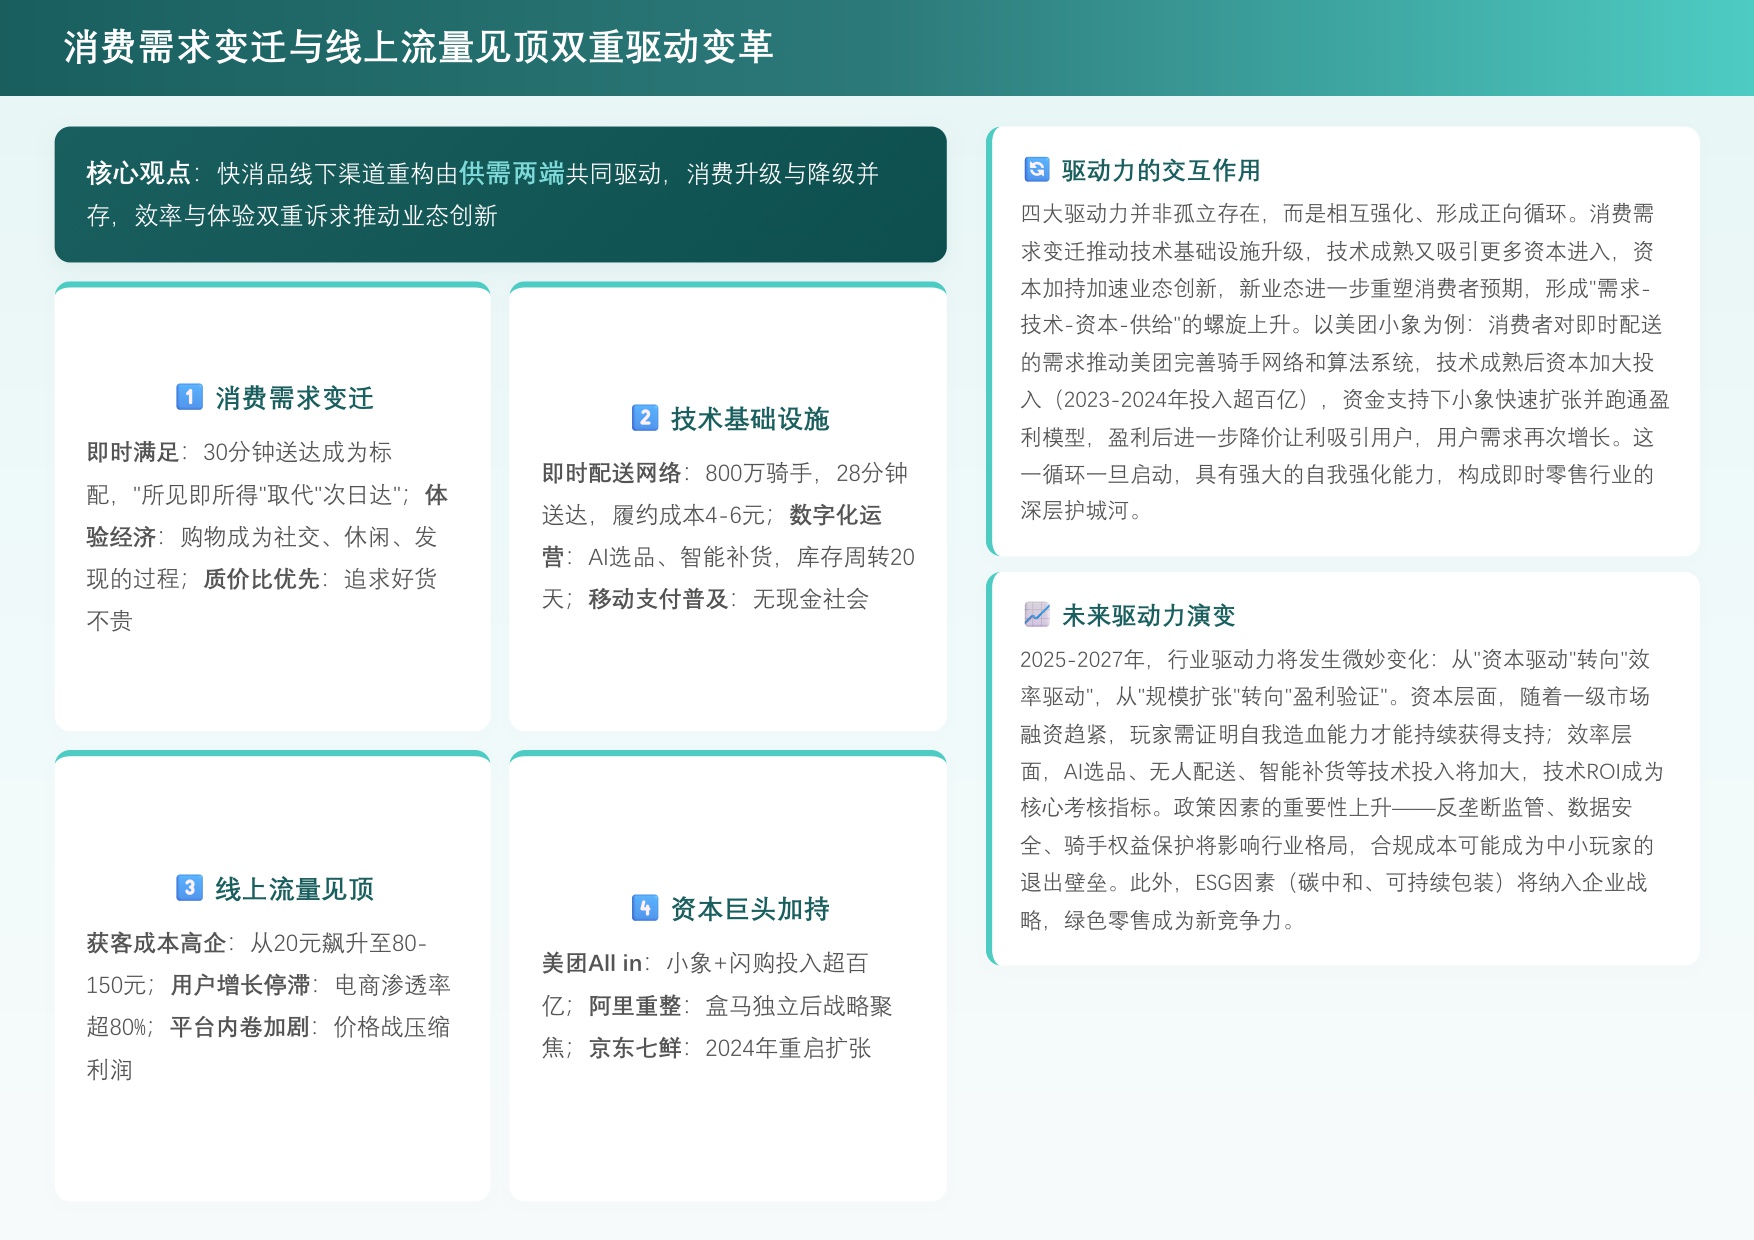The height and width of the screenshot is (1240, 1754).
Task: Click the cycle icon beside 驱动力的交互作用
Action: tap(1036, 169)
